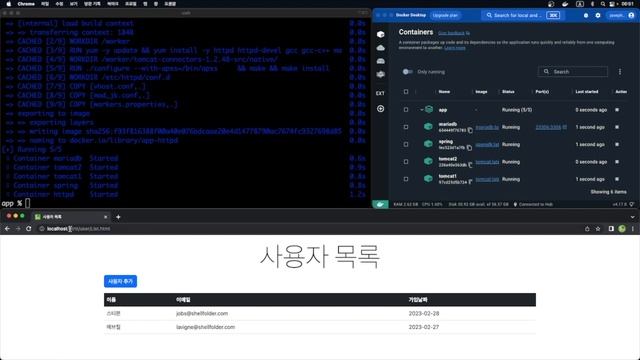640x360 pixels.
Task: Open the mariadb image link
Action: pyautogui.click(x=487, y=127)
